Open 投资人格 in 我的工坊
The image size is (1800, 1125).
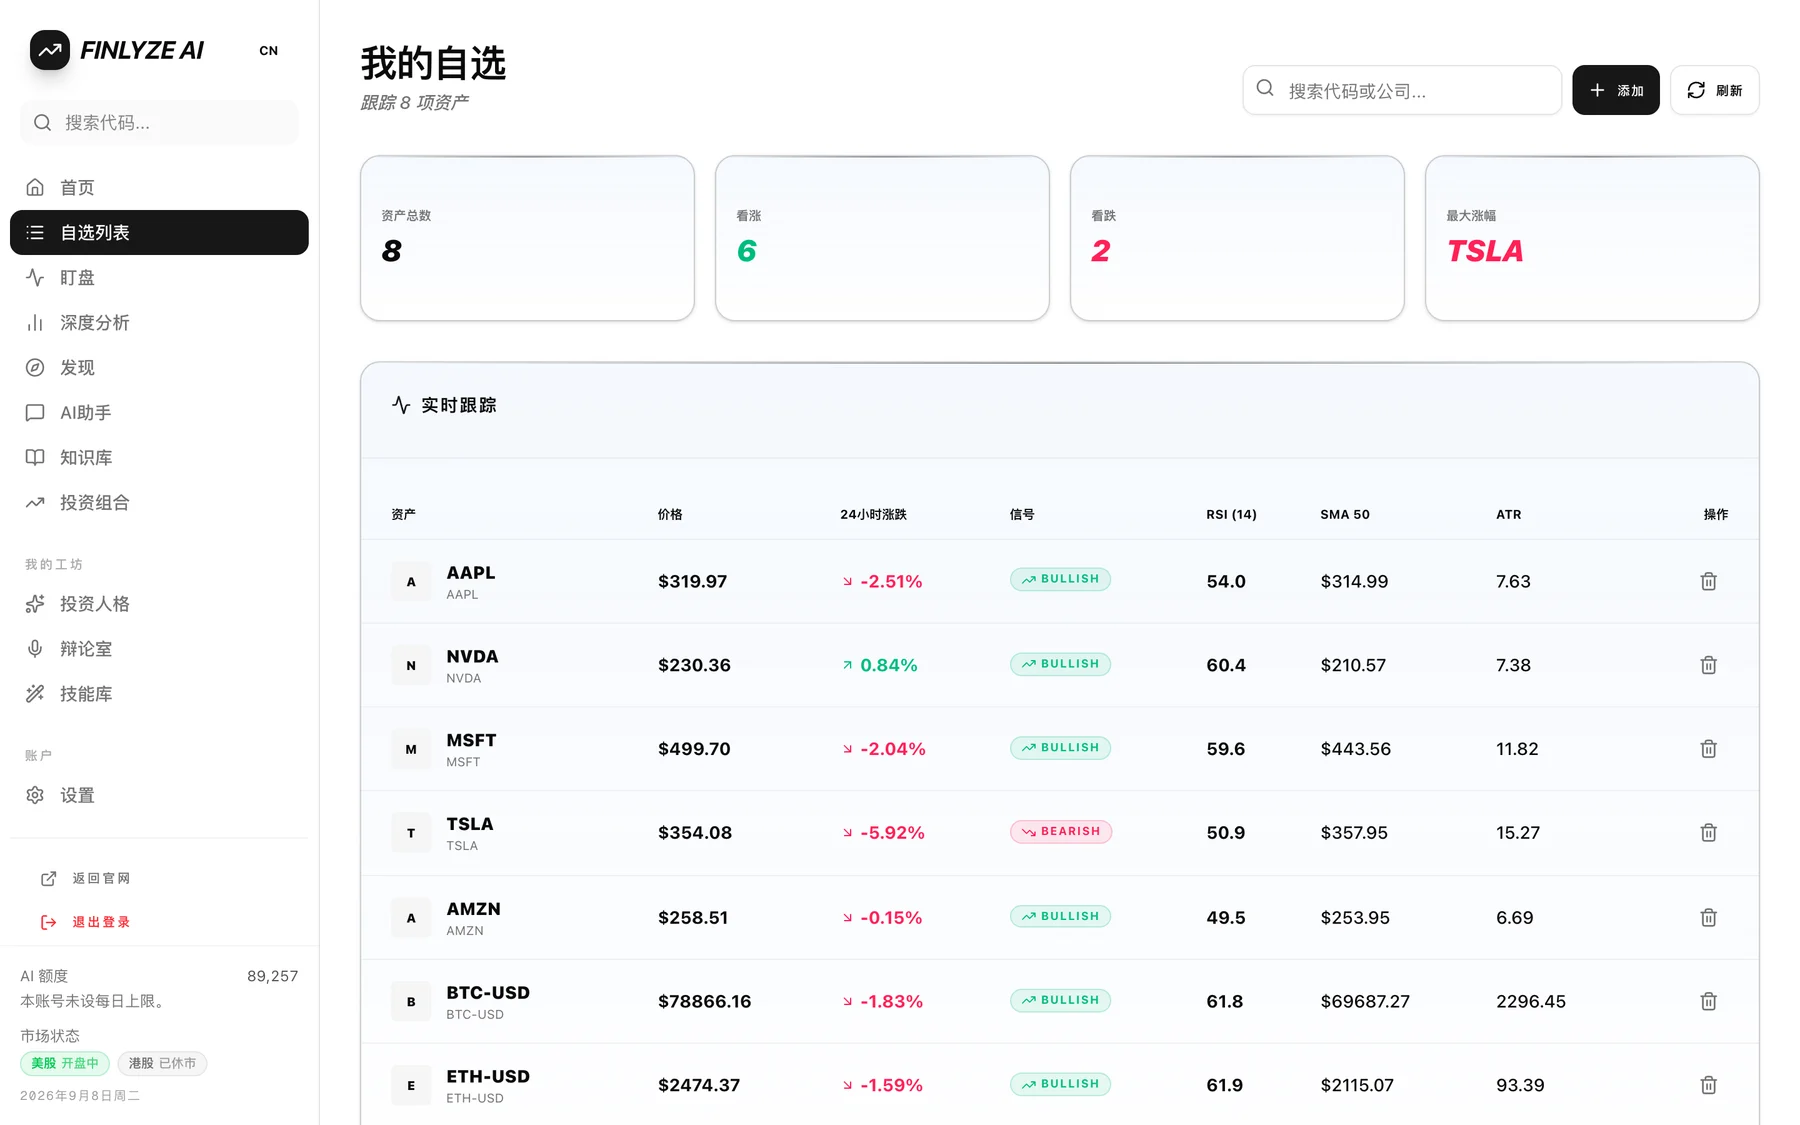[159, 604]
